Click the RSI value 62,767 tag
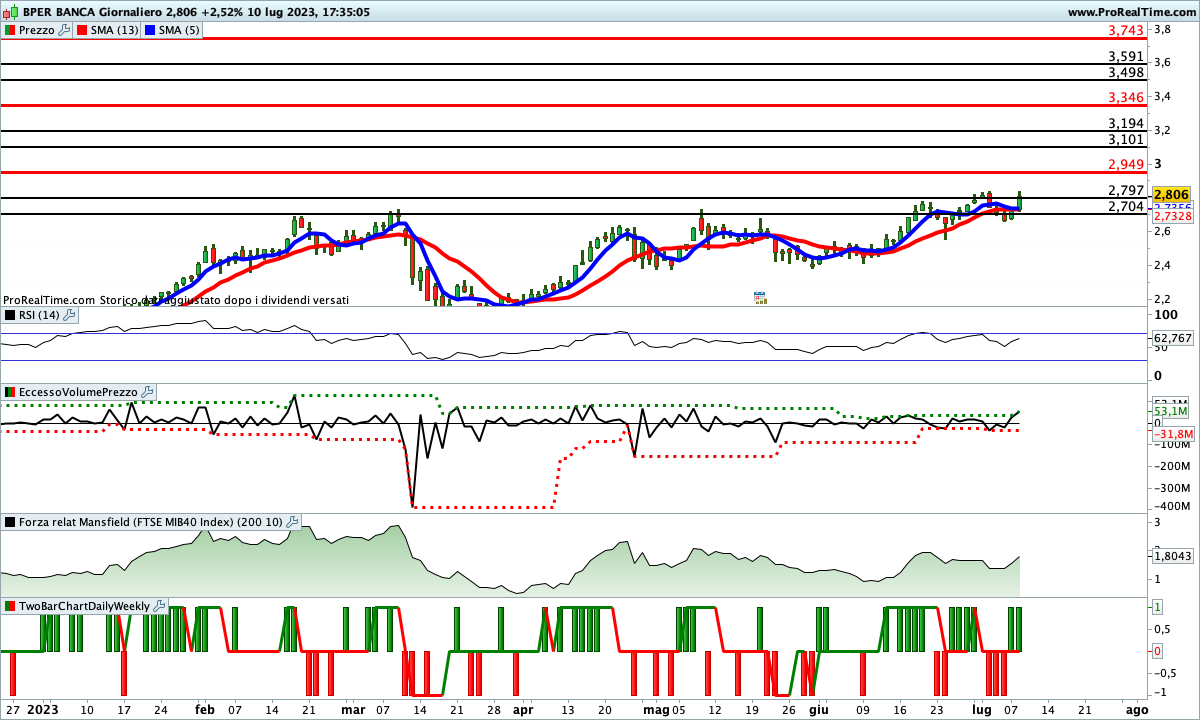The image size is (1200, 720). coord(1172,339)
